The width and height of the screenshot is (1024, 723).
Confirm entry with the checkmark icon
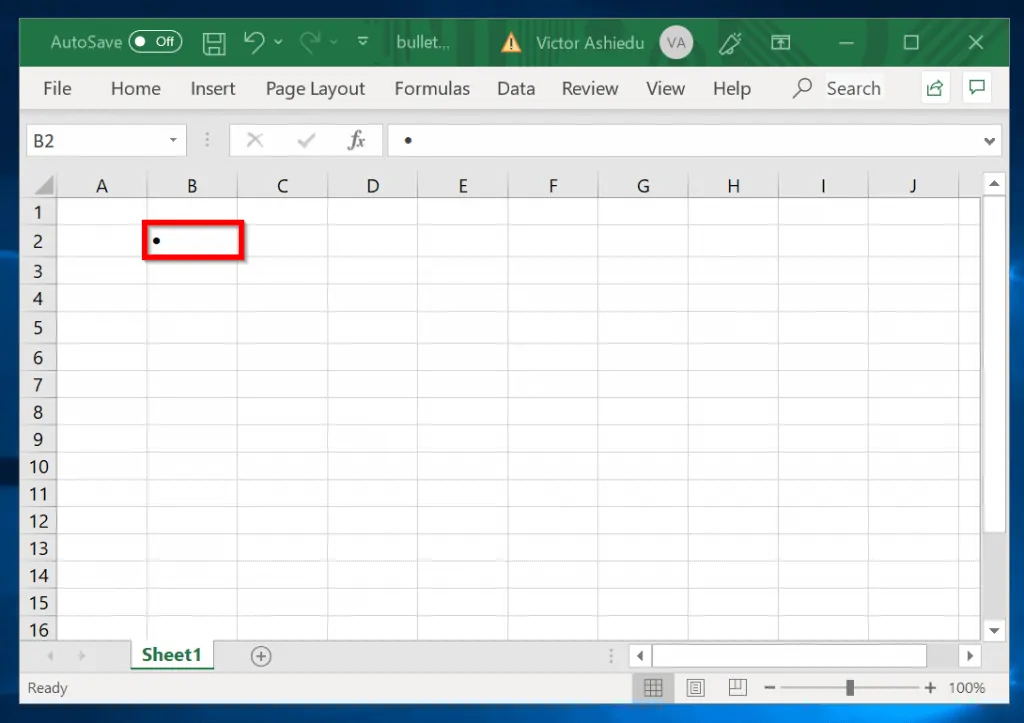(x=306, y=140)
